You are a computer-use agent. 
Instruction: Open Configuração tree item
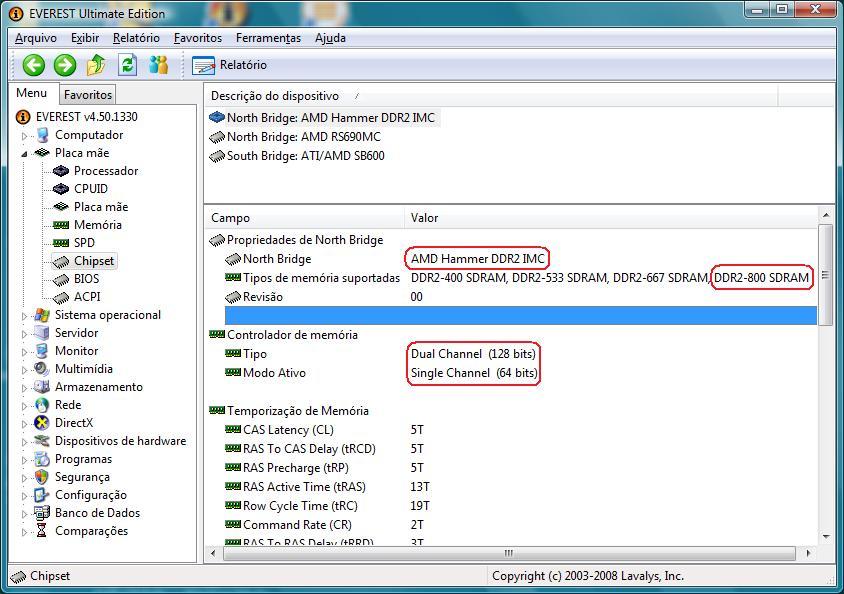[90, 495]
